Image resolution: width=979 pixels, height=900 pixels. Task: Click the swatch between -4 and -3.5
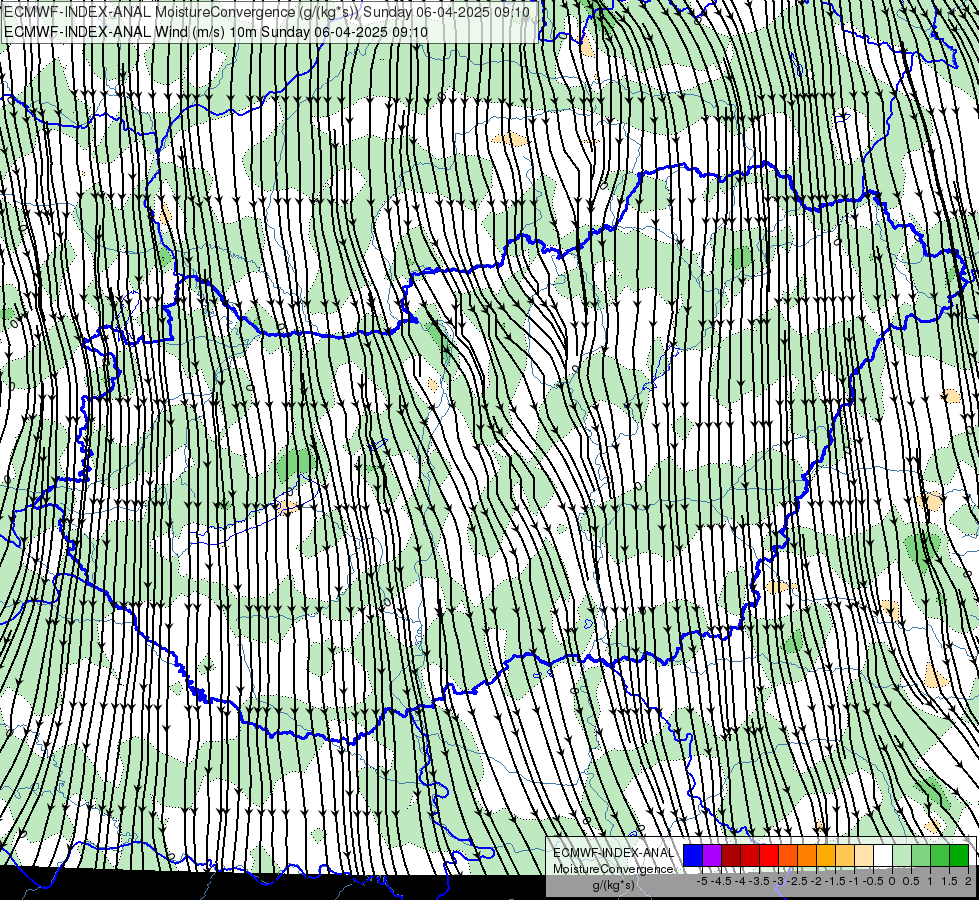pyautogui.click(x=750, y=855)
